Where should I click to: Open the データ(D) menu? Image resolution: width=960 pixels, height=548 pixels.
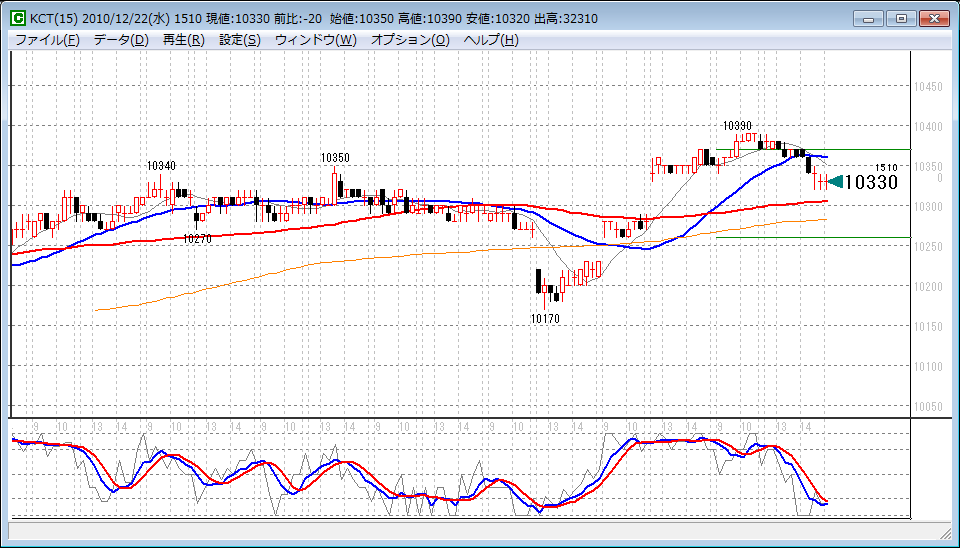(121, 40)
